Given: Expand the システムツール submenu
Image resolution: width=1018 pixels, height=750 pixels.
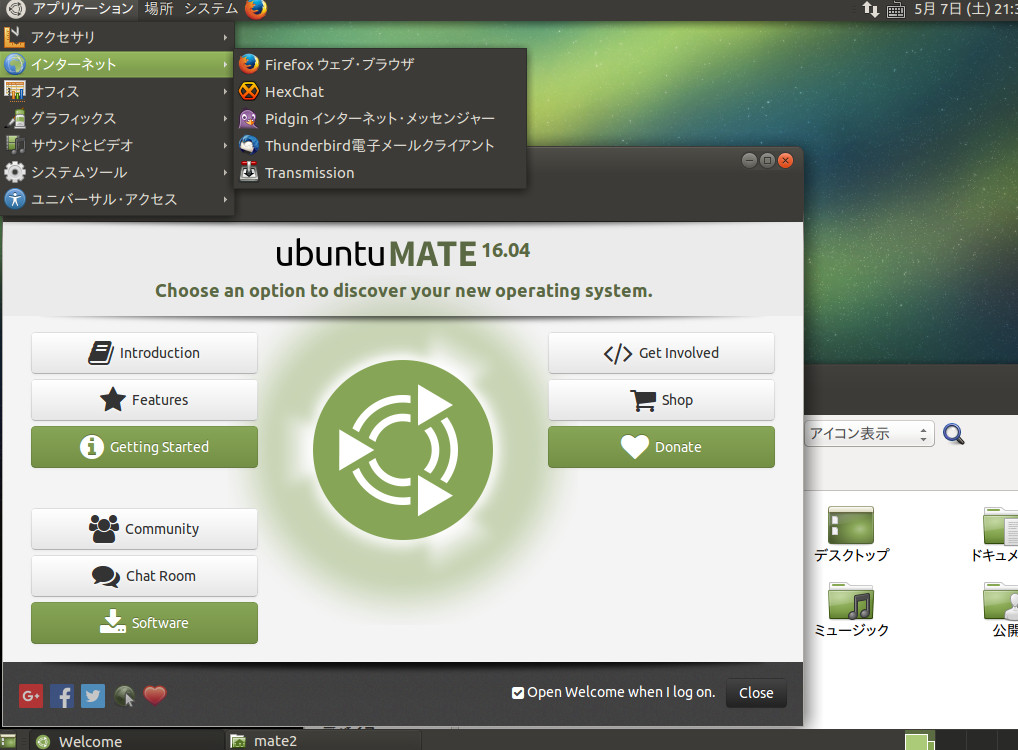Looking at the screenshot, I should pyautogui.click(x=118, y=173).
